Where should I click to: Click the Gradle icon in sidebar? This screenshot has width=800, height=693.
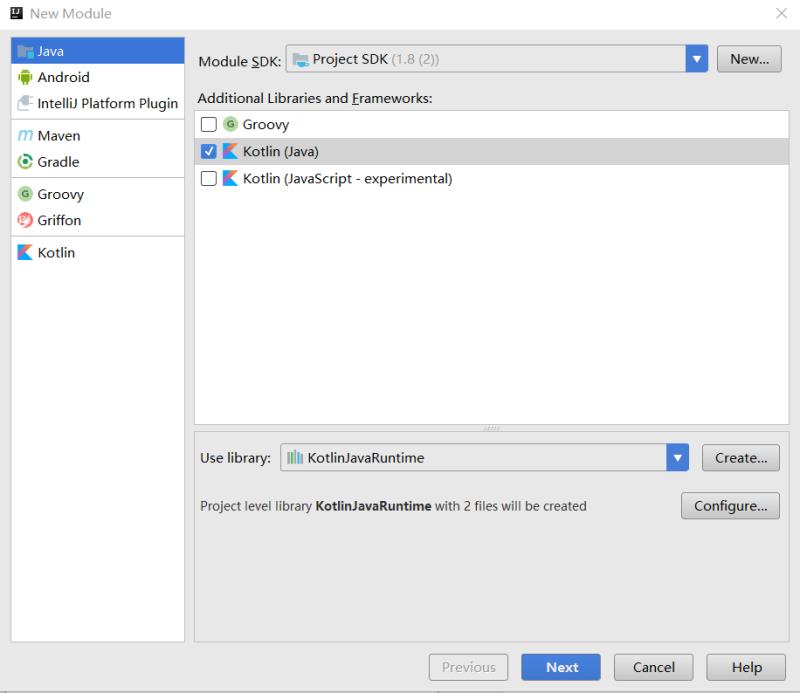click(25, 162)
